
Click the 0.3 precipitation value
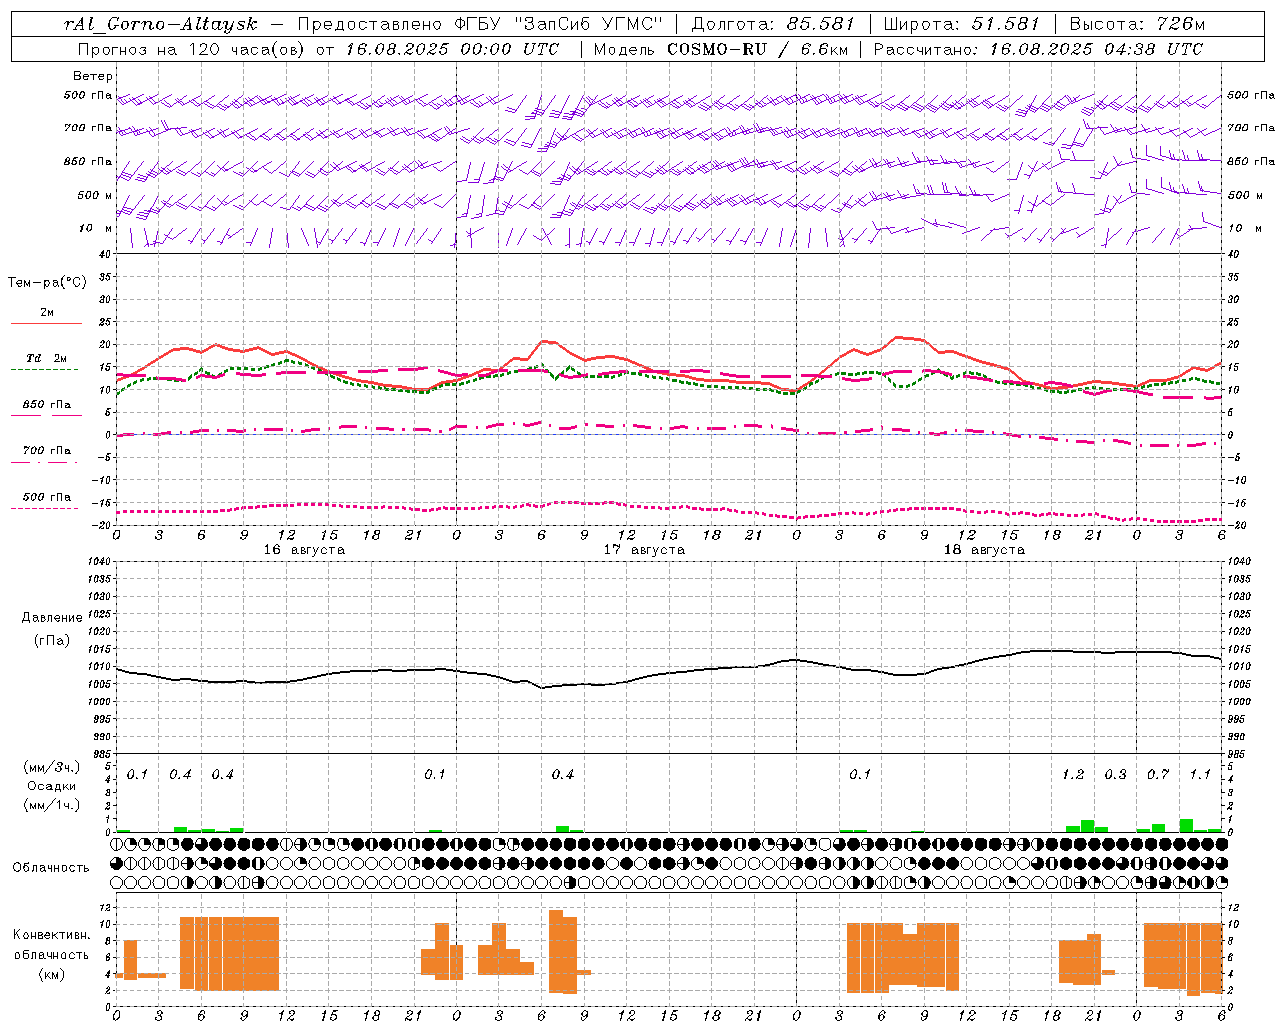(1115, 774)
